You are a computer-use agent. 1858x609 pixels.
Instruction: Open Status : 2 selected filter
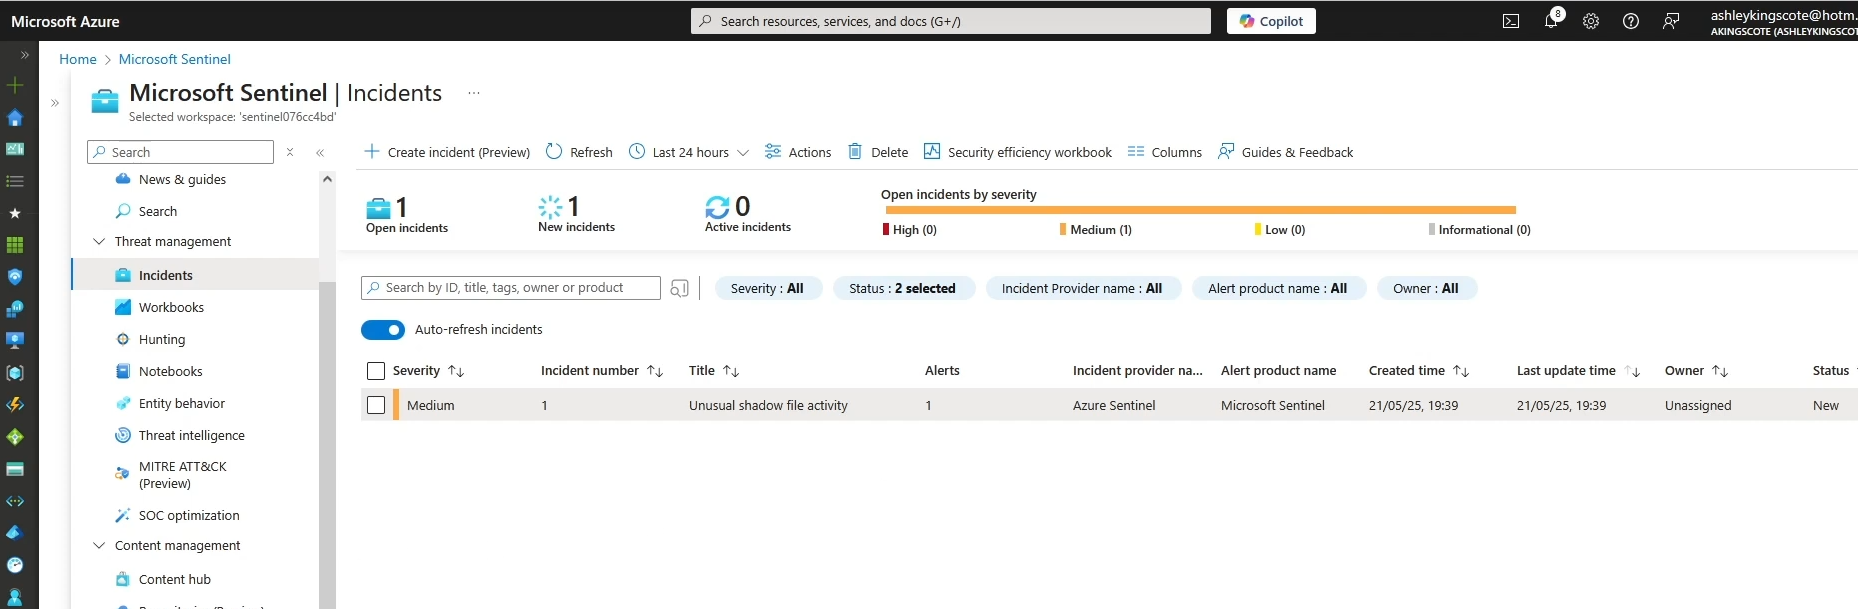point(903,288)
